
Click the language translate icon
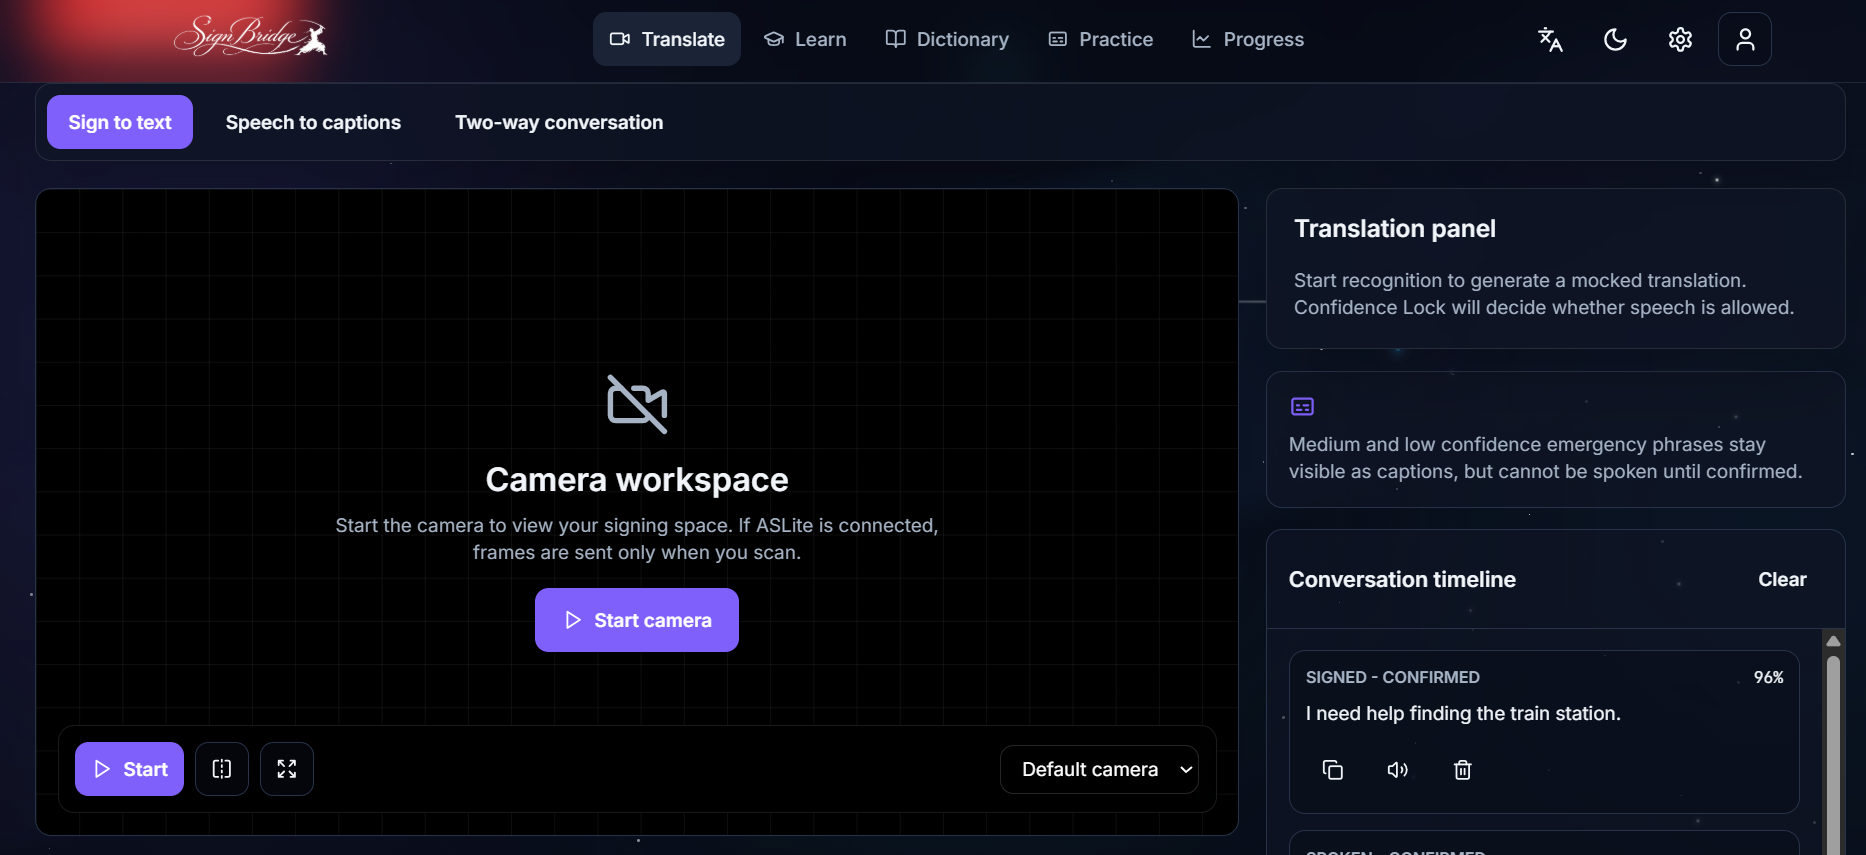point(1550,39)
